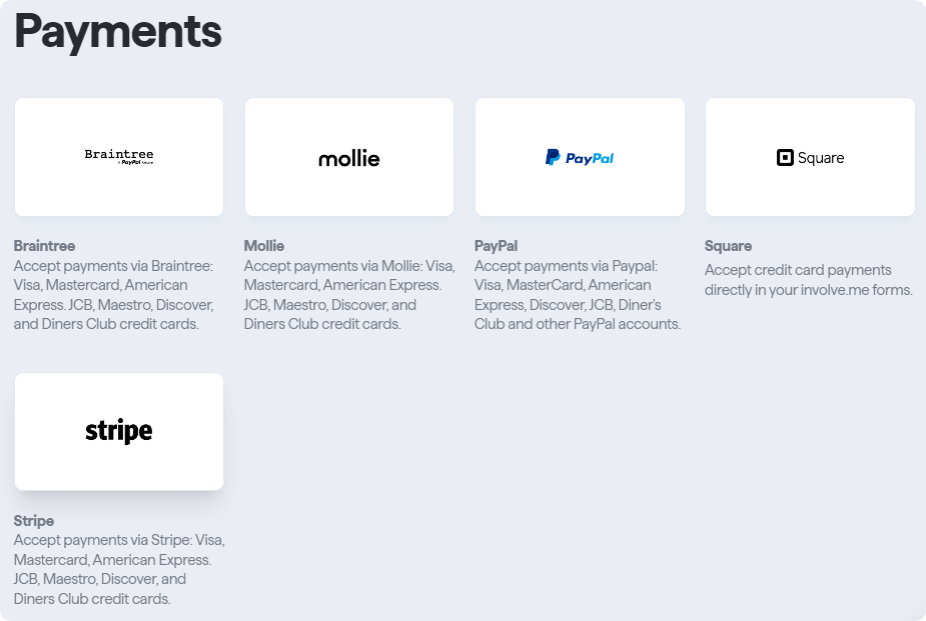The width and height of the screenshot is (926, 621).
Task: Select the Square title link
Action: click(728, 246)
